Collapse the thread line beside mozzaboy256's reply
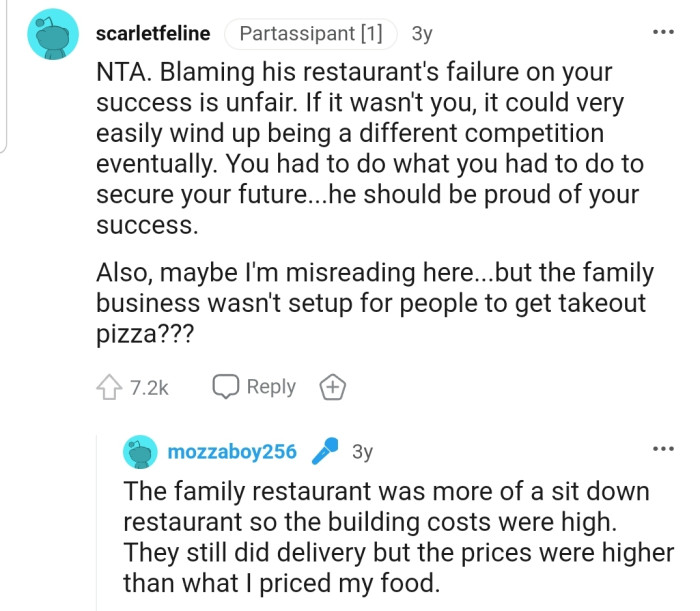The image size is (700, 611). tap(97, 520)
